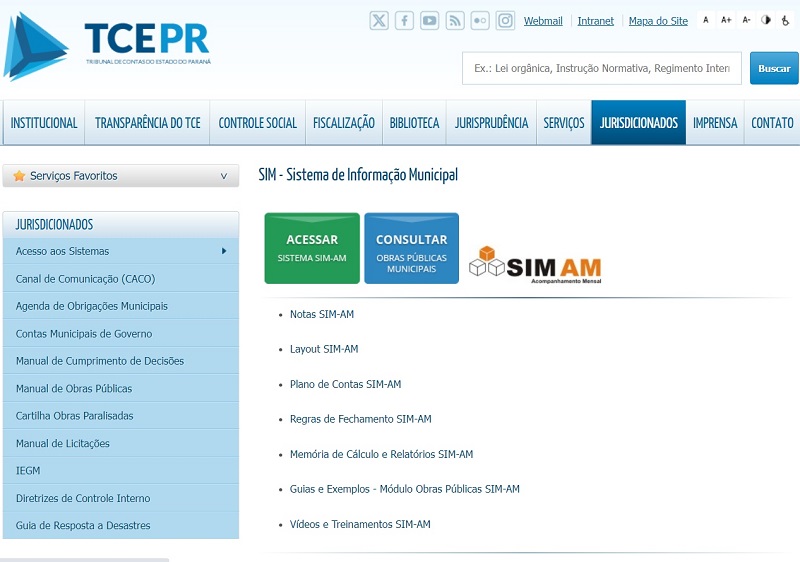Open the Serviços menu
The image size is (800, 562).
pyautogui.click(x=564, y=123)
